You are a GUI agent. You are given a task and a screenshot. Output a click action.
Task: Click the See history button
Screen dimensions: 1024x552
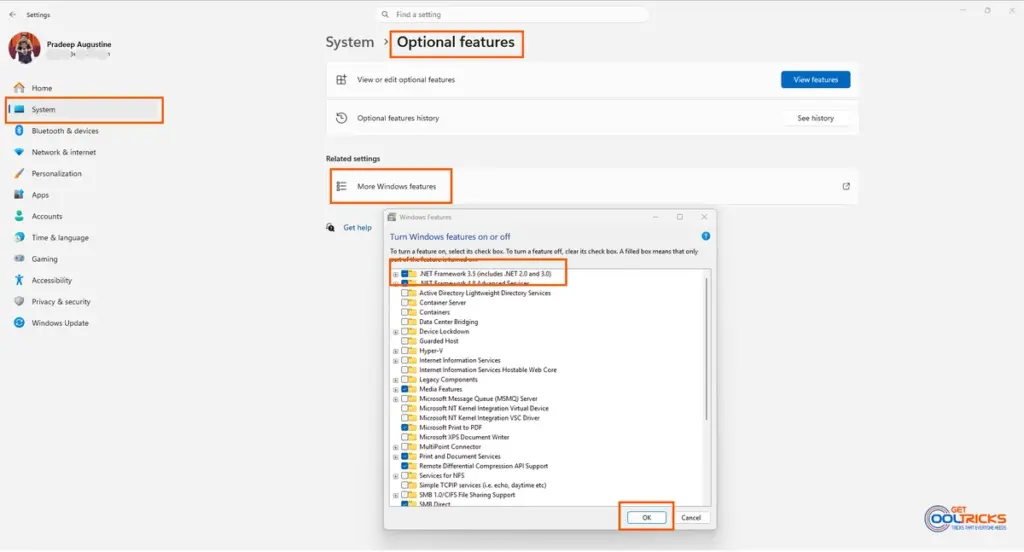click(815, 118)
